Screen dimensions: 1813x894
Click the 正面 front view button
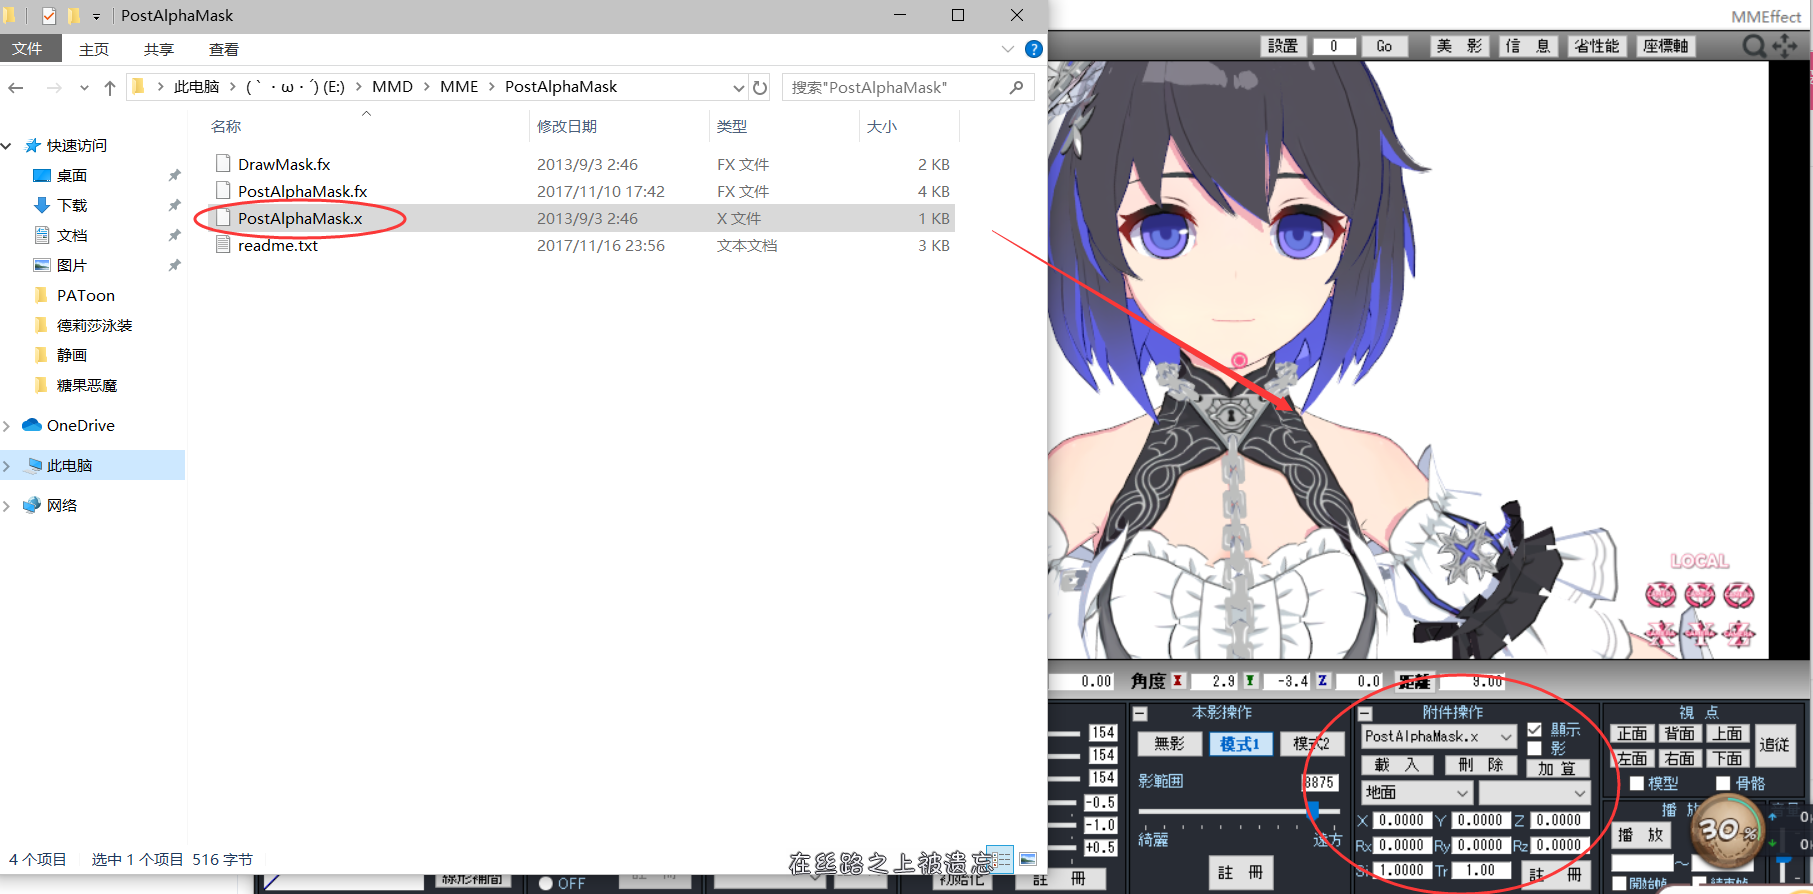(x=1632, y=734)
